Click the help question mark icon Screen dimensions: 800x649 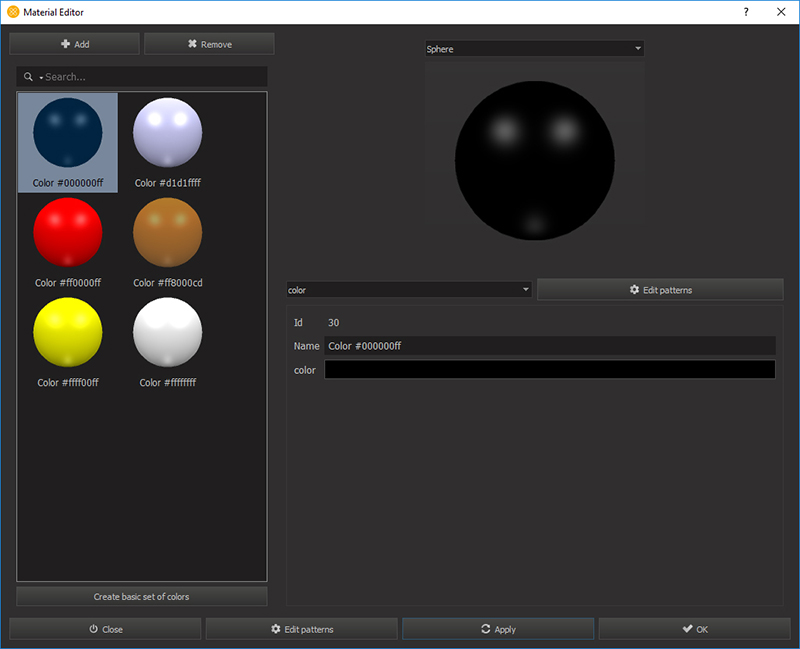746,12
